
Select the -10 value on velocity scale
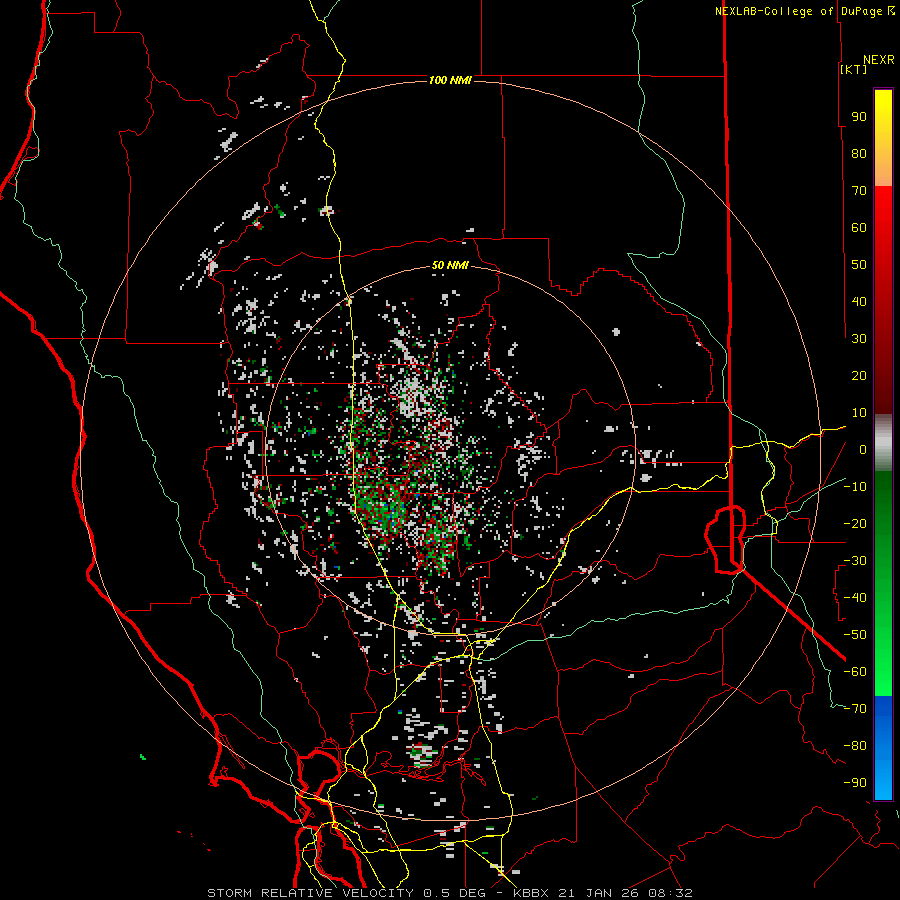click(x=855, y=487)
